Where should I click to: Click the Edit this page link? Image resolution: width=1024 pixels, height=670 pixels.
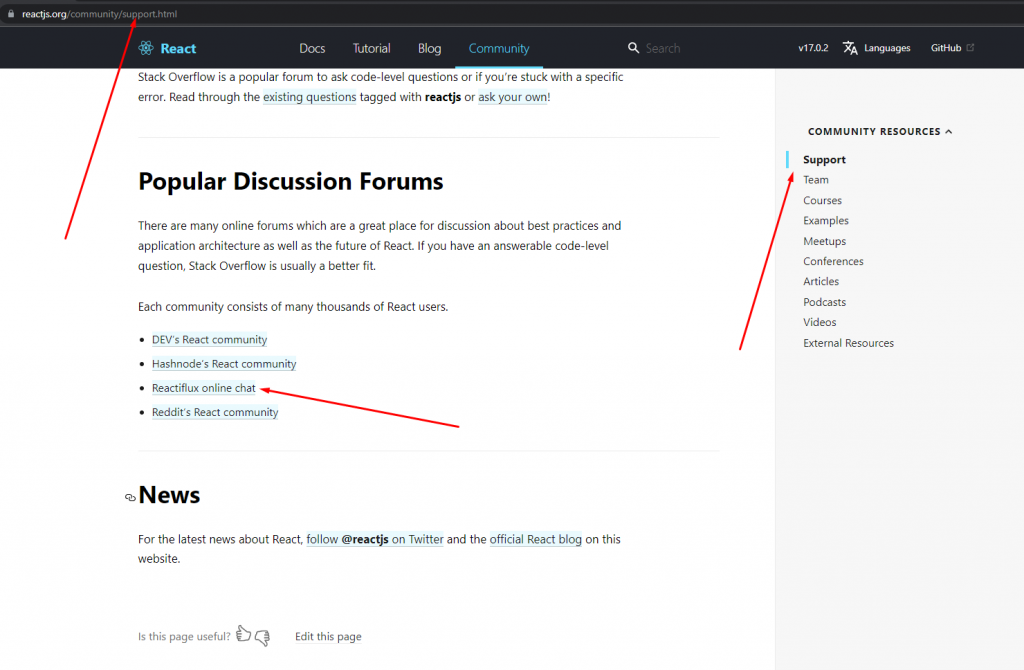point(328,636)
